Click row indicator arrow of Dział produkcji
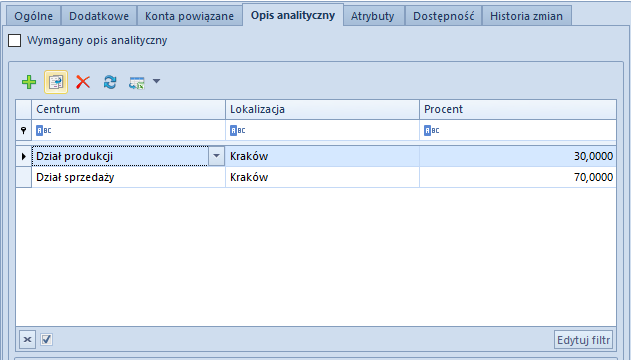 [24, 156]
